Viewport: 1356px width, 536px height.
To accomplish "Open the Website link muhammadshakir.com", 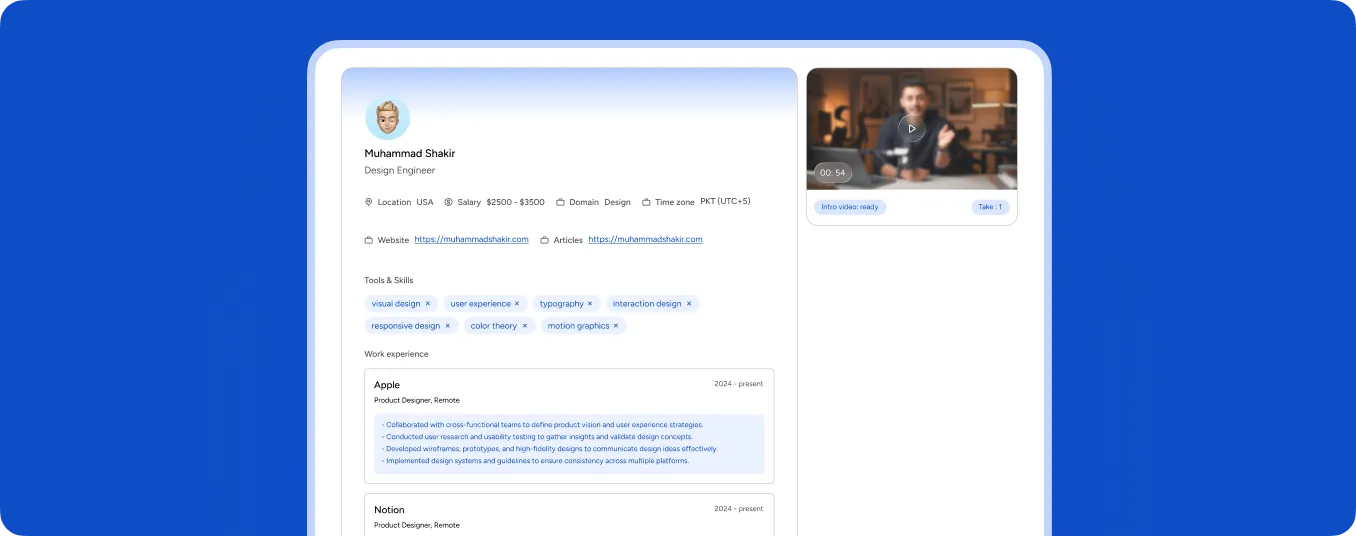I will [471, 240].
